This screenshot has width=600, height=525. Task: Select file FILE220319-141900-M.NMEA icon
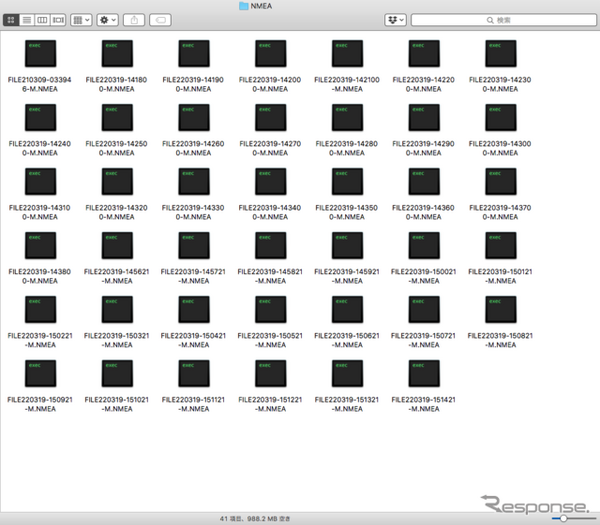pyautogui.click(x=194, y=54)
